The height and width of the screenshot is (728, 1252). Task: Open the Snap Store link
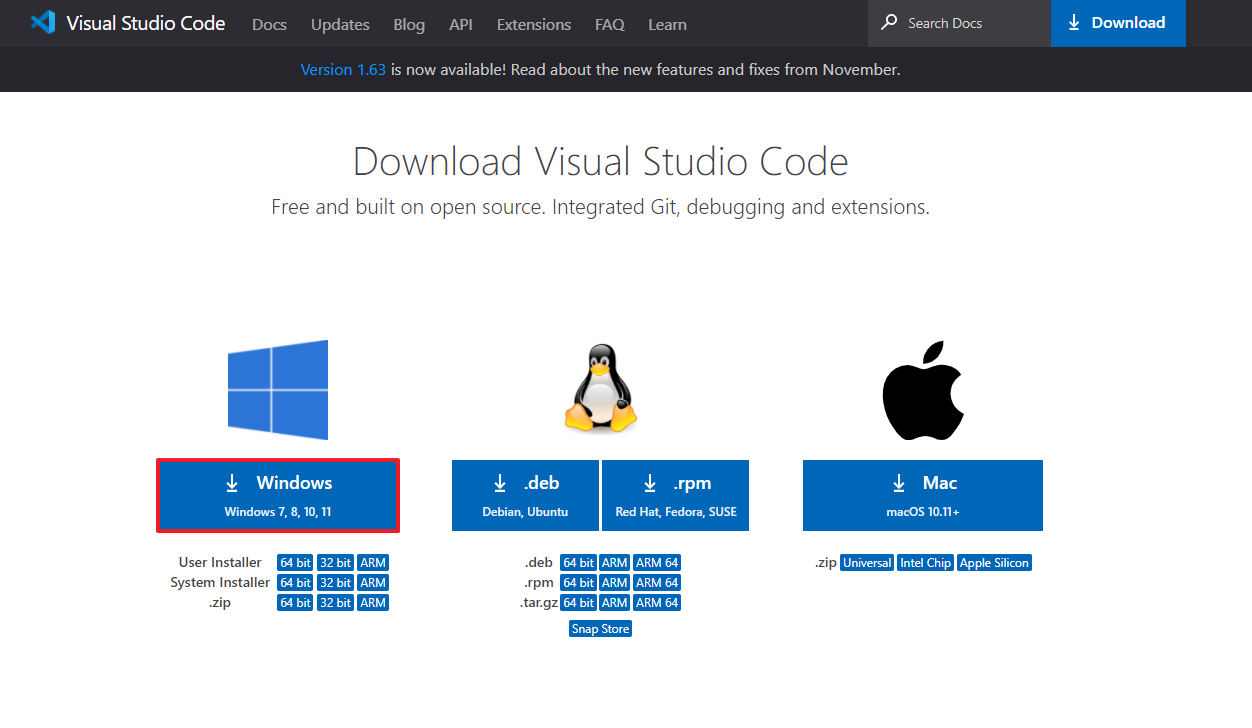point(600,629)
